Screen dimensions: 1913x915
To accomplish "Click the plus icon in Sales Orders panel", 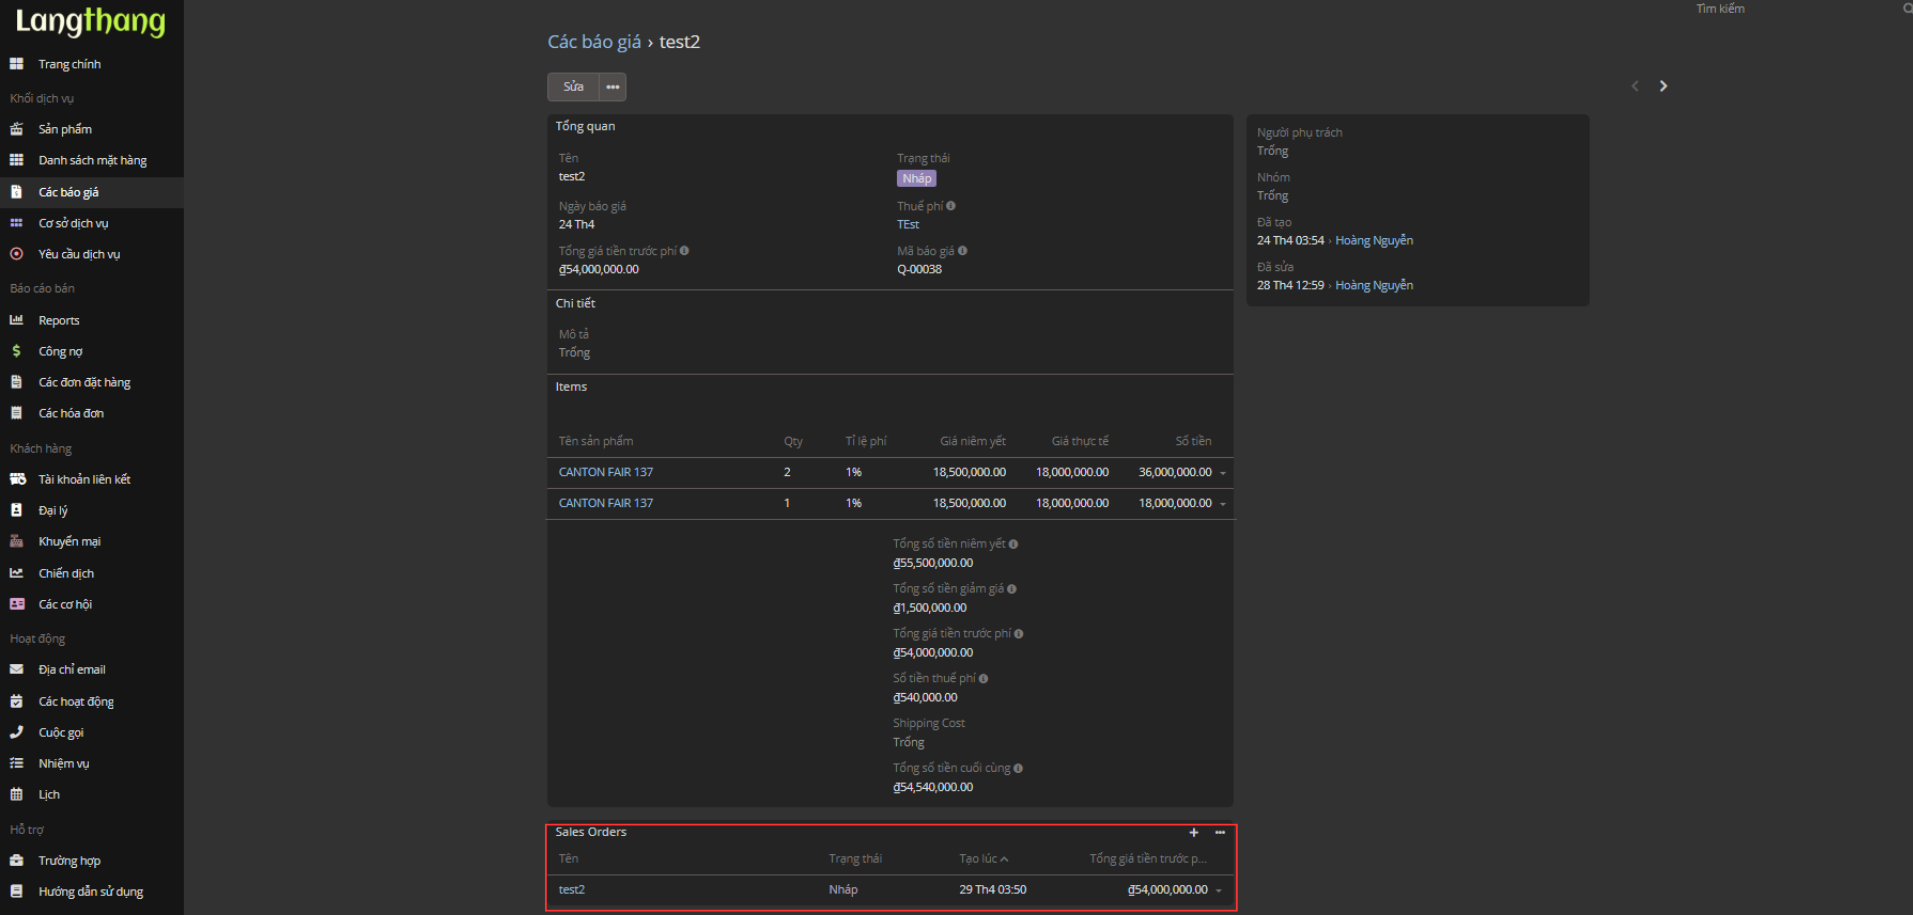I will pos(1193,832).
